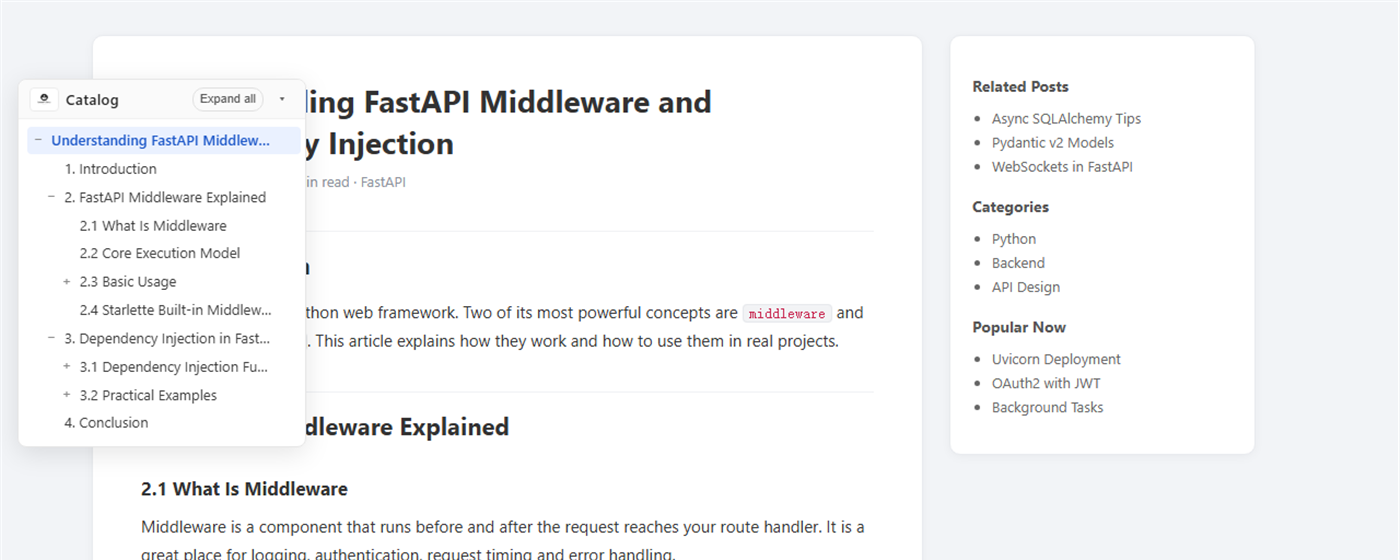The image size is (1400, 560).
Task: Click the Related Posts sidebar heading
Action: click(1020, 87)
